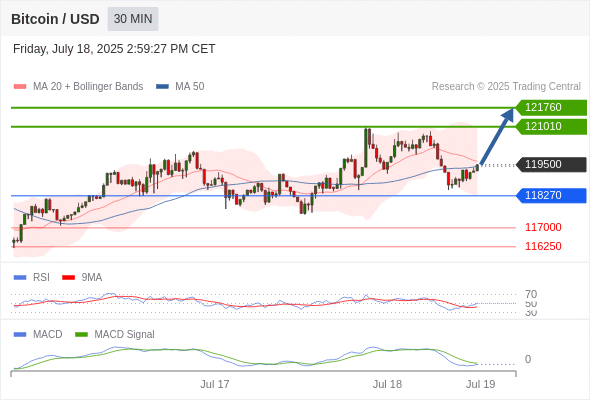Click the MA 50 legend swatch
This screenshot has width=590, height=400.
163,87
